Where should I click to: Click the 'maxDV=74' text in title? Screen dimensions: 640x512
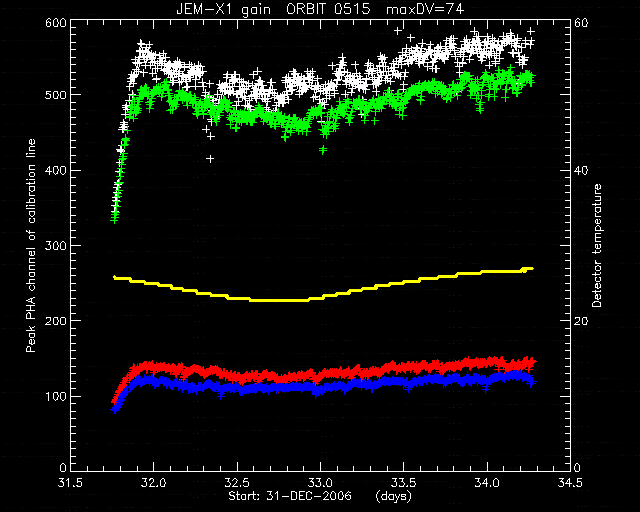425,9
